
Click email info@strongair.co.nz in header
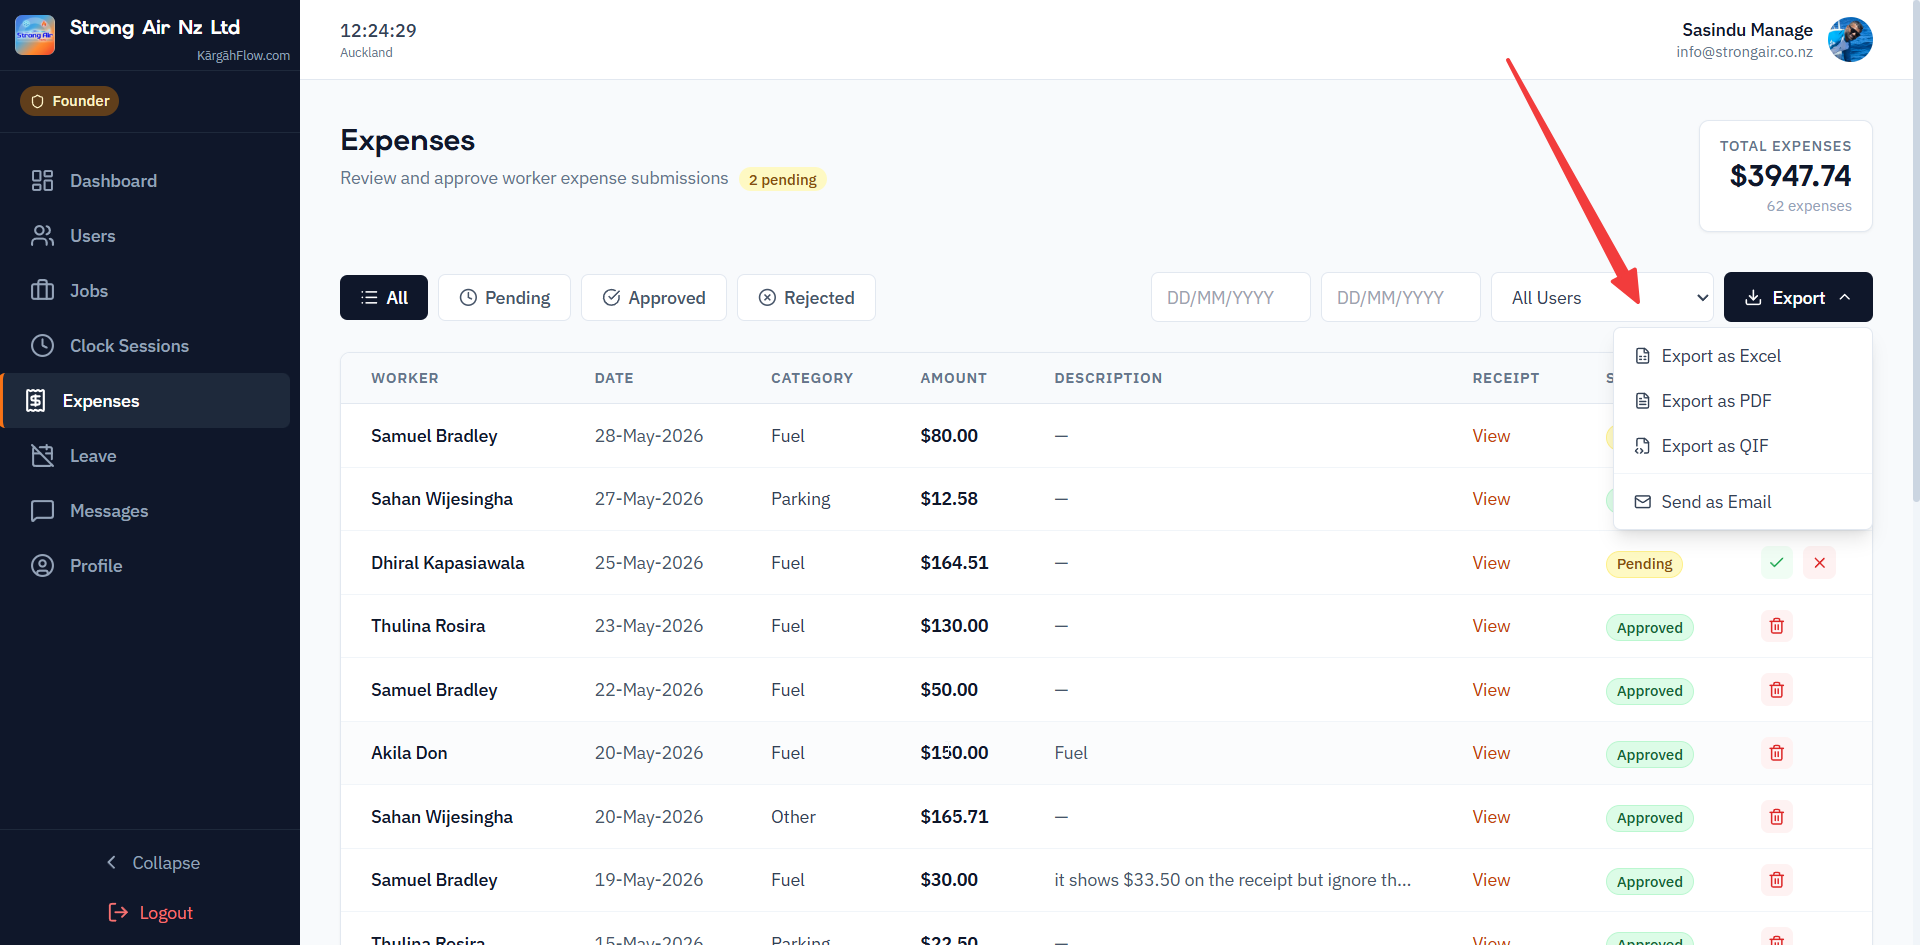tap(1744, 52)
